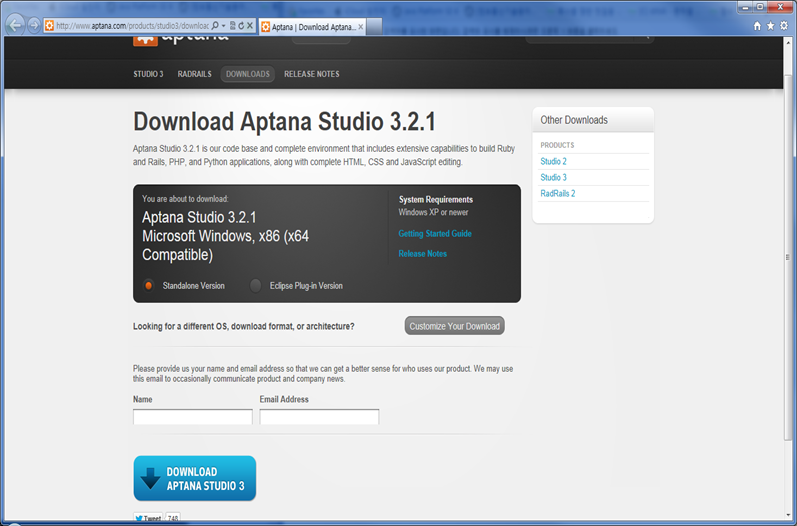The width and height of the screenshot is (797, 526).
Task: Click the scrollbar up arrow
Action: 788,42
